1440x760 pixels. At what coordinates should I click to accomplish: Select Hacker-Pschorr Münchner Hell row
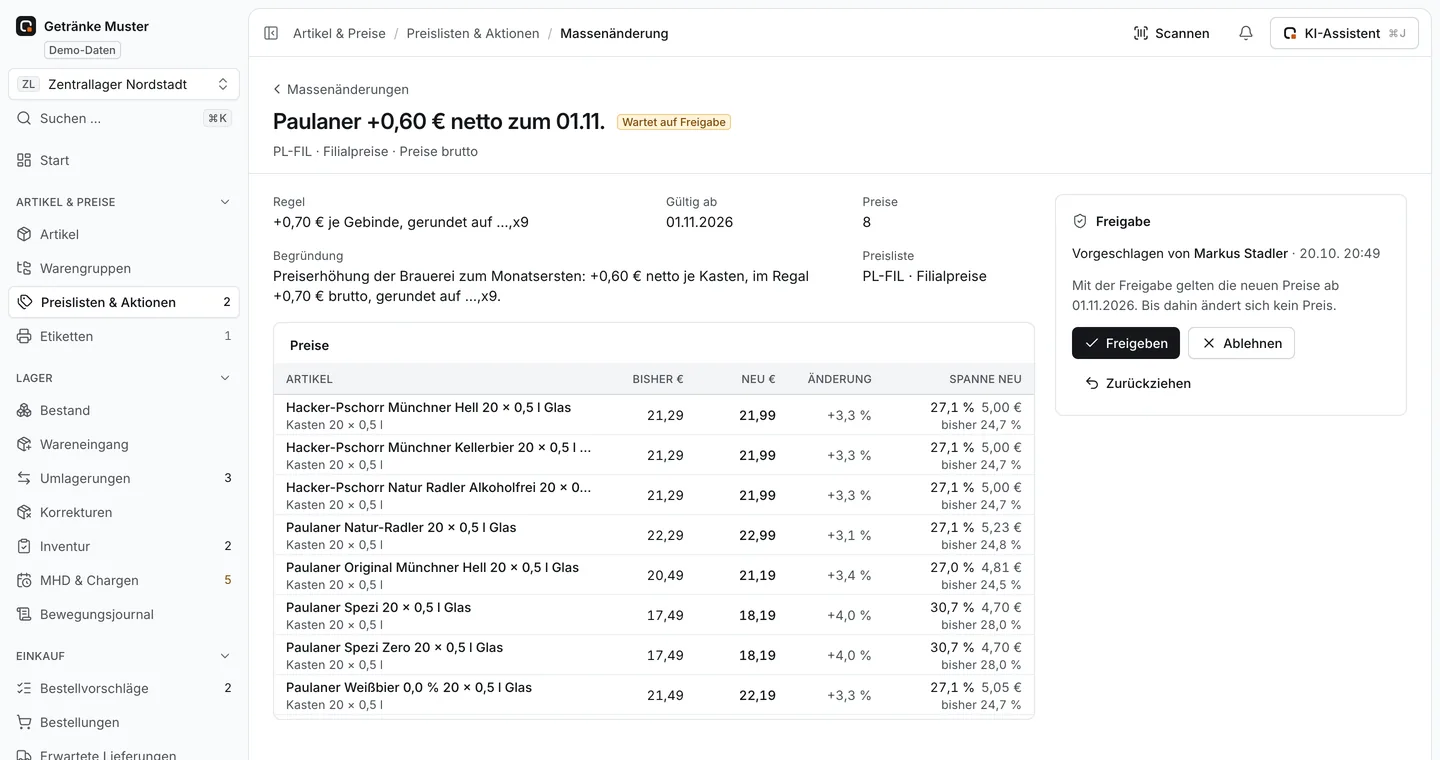(x=654, y=415)
